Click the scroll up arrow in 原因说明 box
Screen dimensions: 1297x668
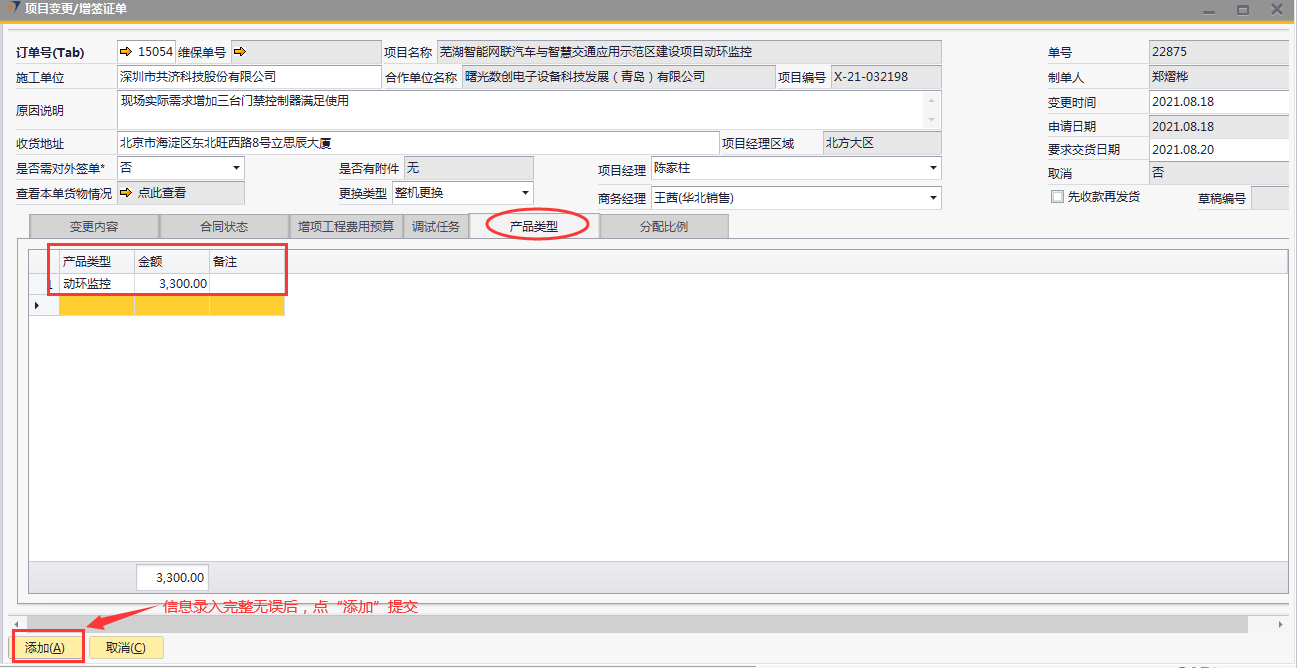pos(932,100)
